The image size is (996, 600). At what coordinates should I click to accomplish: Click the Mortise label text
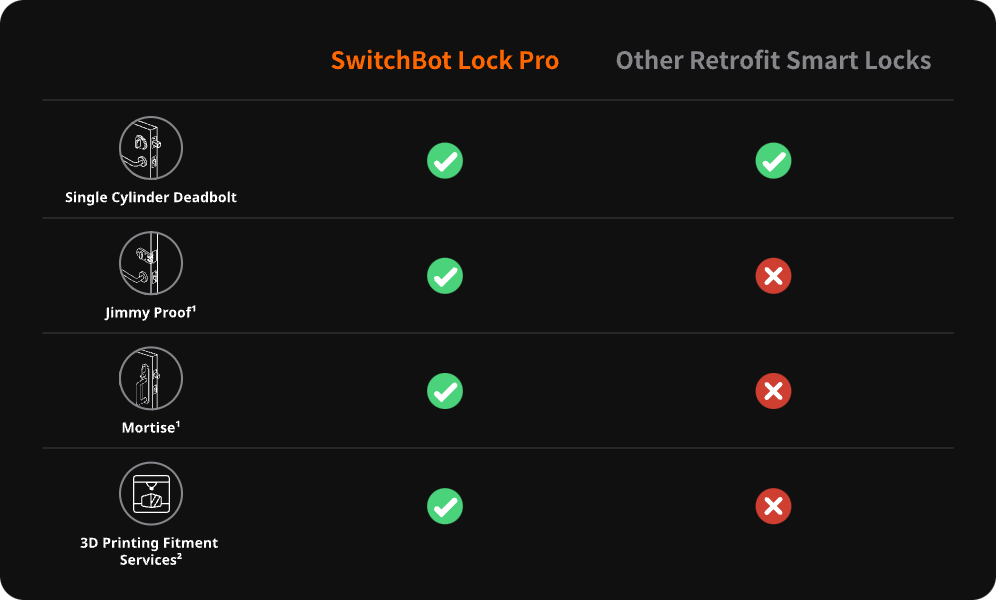147,428
